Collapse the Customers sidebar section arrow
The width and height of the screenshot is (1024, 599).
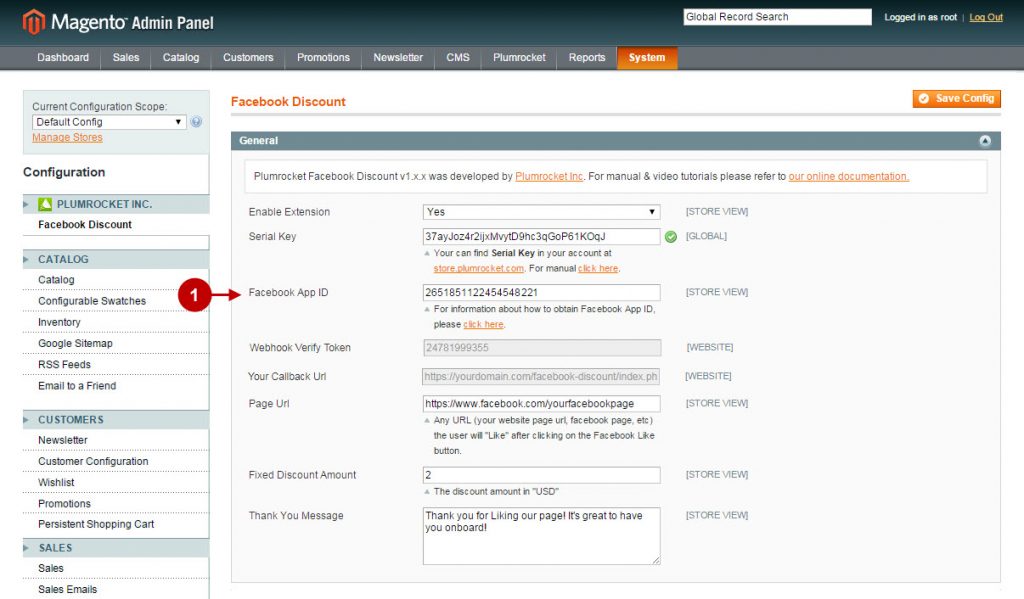pos(26,419)
